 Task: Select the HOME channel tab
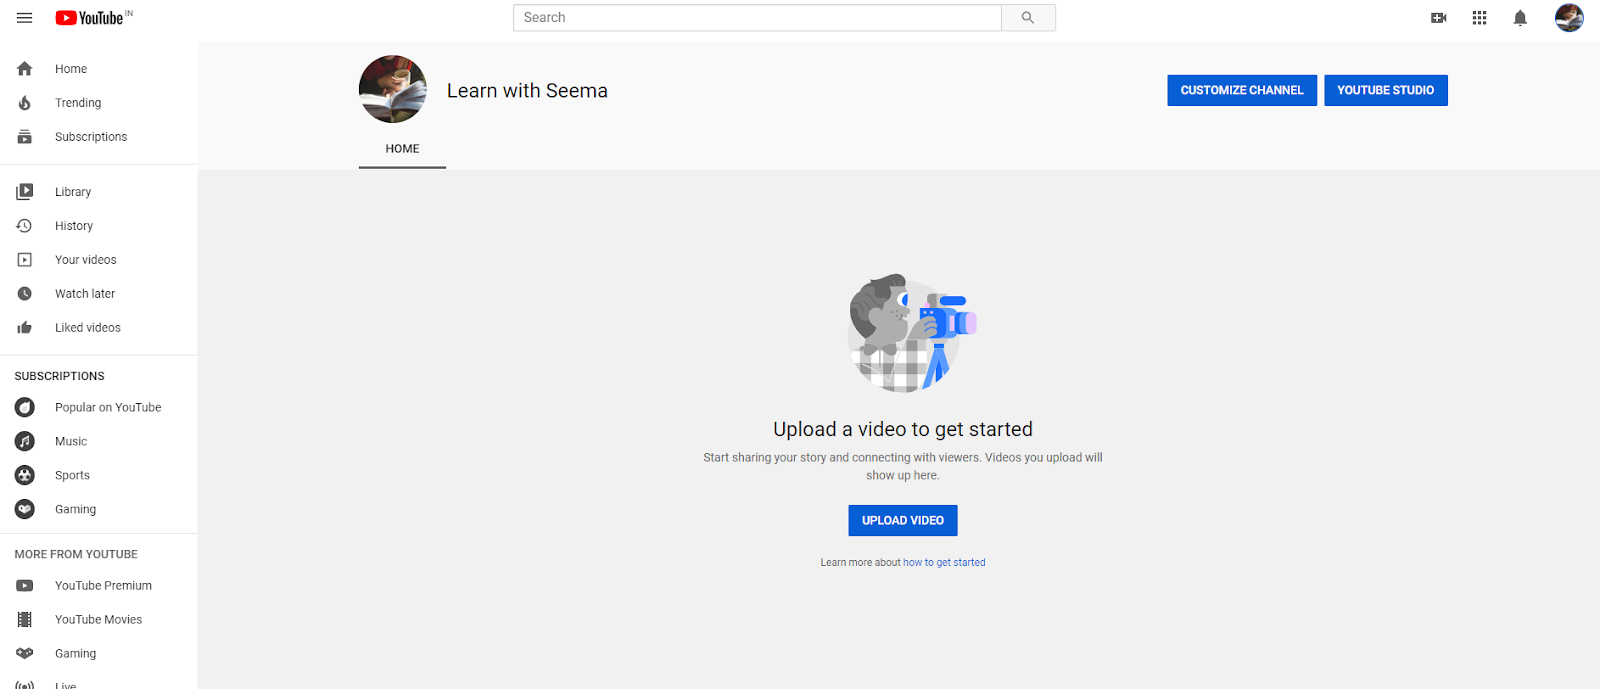click(402, 149)
